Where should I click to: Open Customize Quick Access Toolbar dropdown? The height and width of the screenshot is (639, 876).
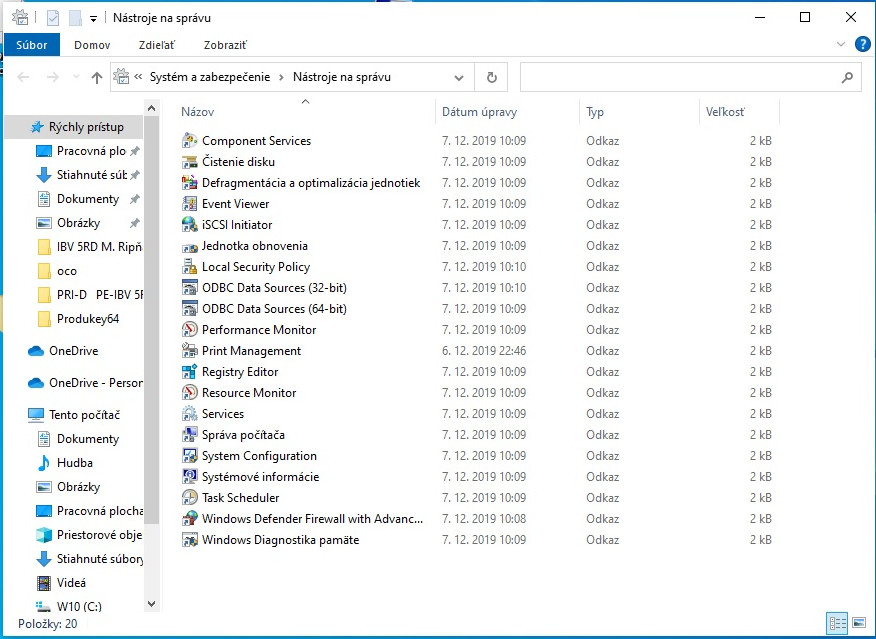(93, 18)
